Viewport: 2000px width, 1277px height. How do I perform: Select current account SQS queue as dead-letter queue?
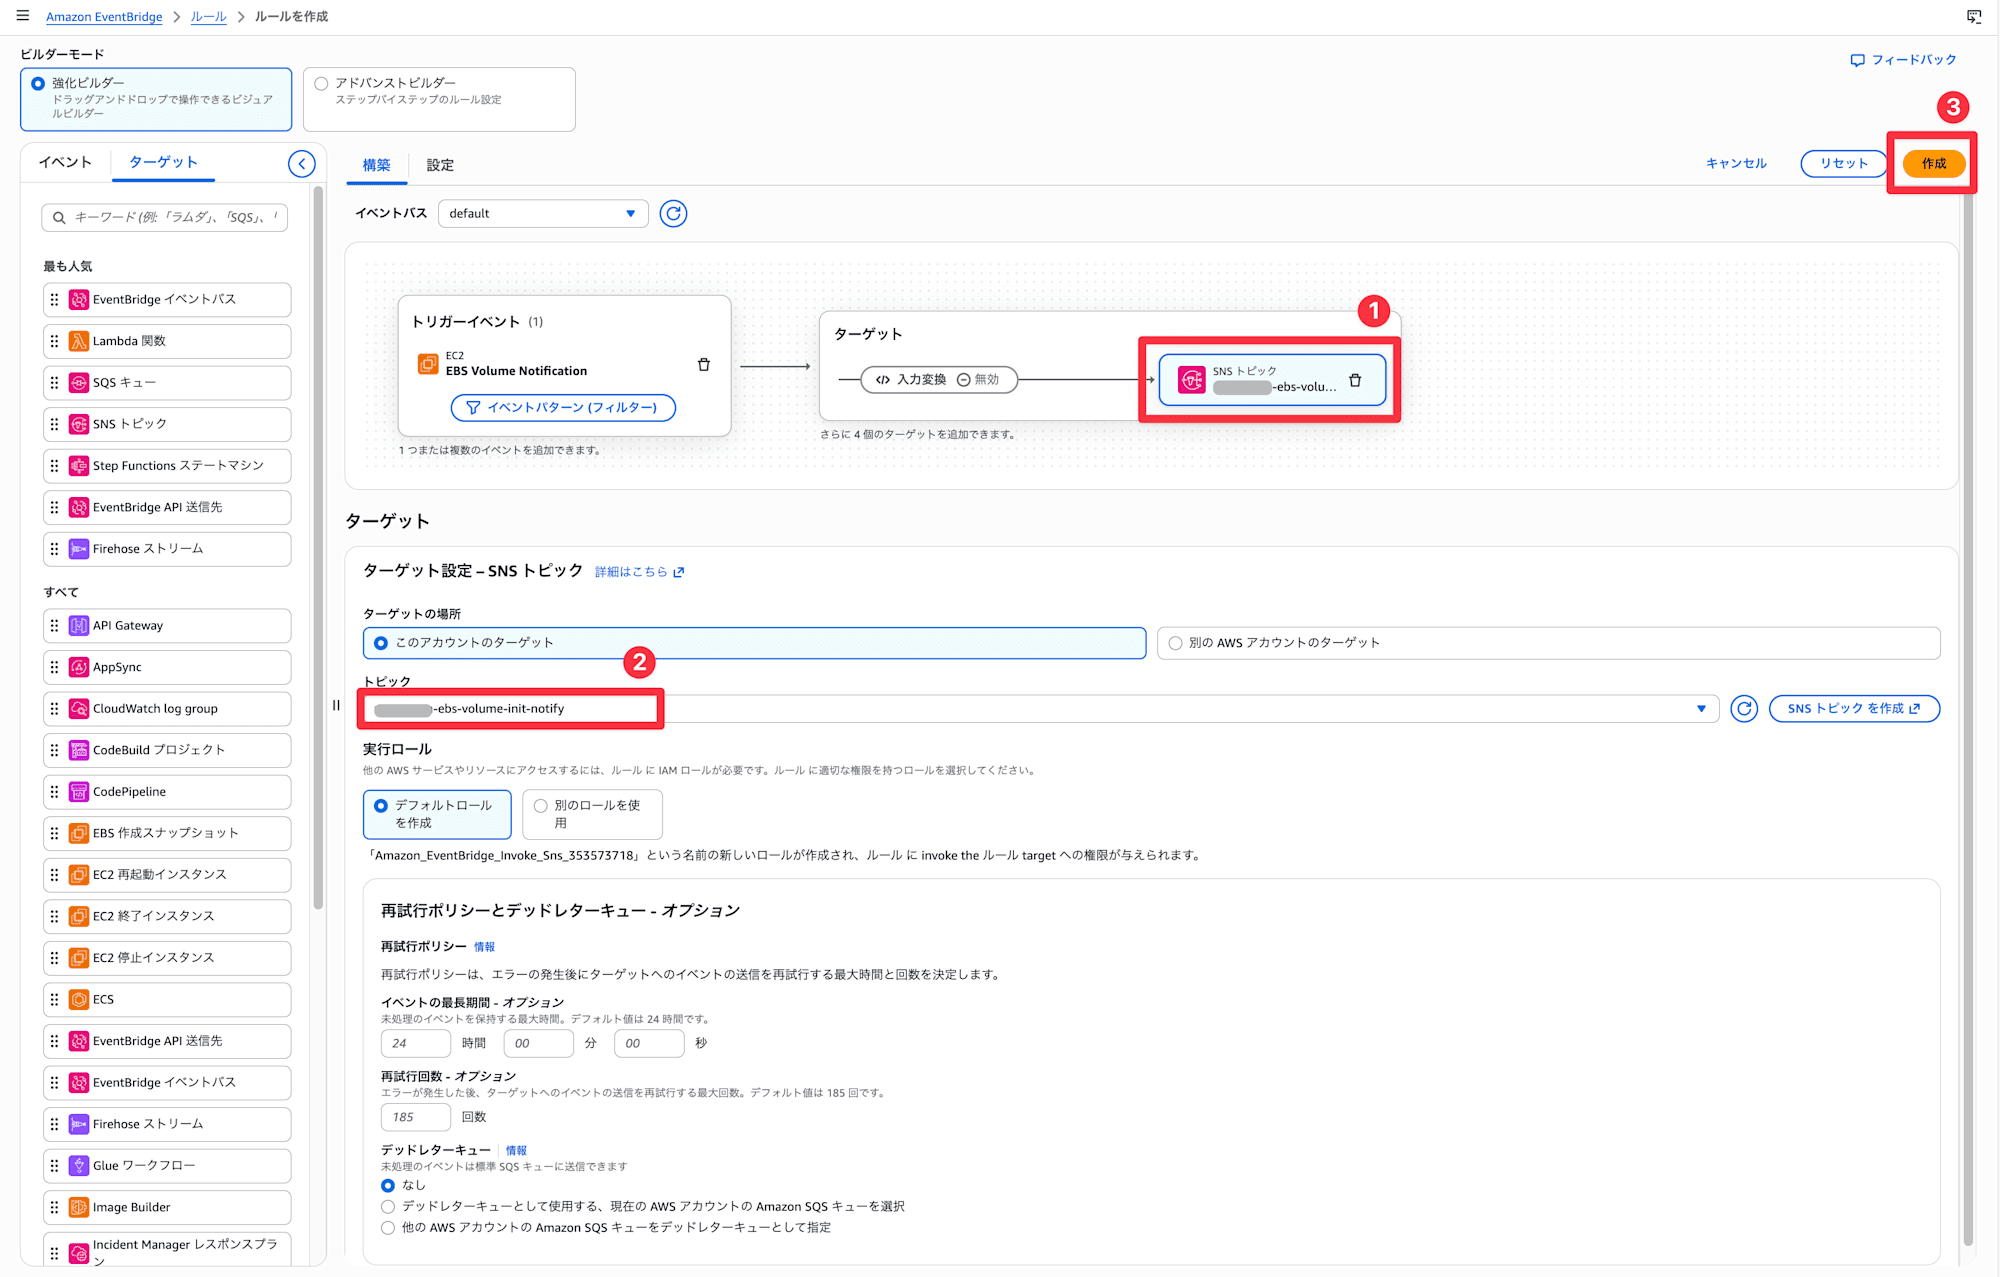coord(388,1207)
